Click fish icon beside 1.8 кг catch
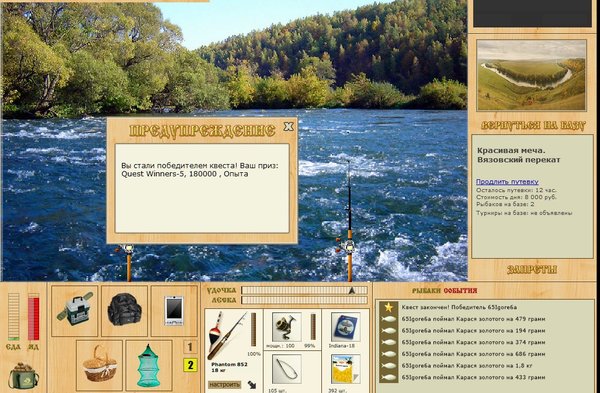600x393 pixels. (389, 365)
